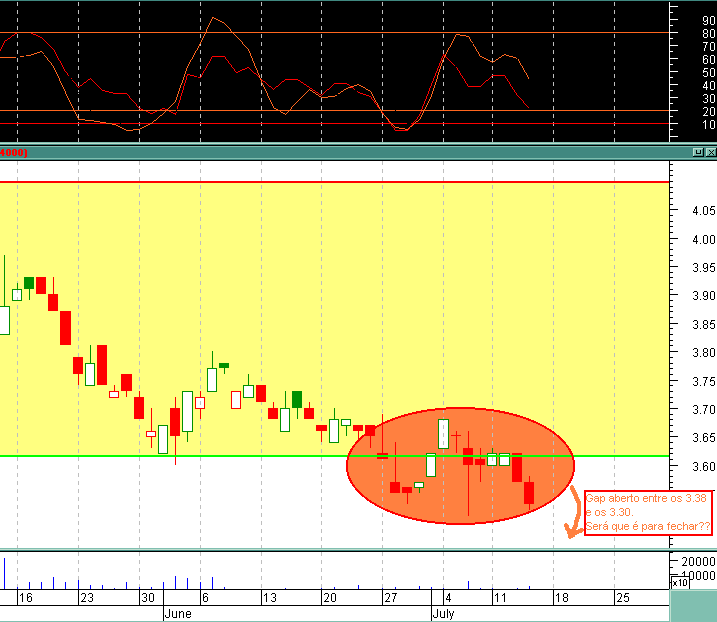Click the 50 oscillator scale label
Viewport: 717px width, 622px height.
click(709, 73)
